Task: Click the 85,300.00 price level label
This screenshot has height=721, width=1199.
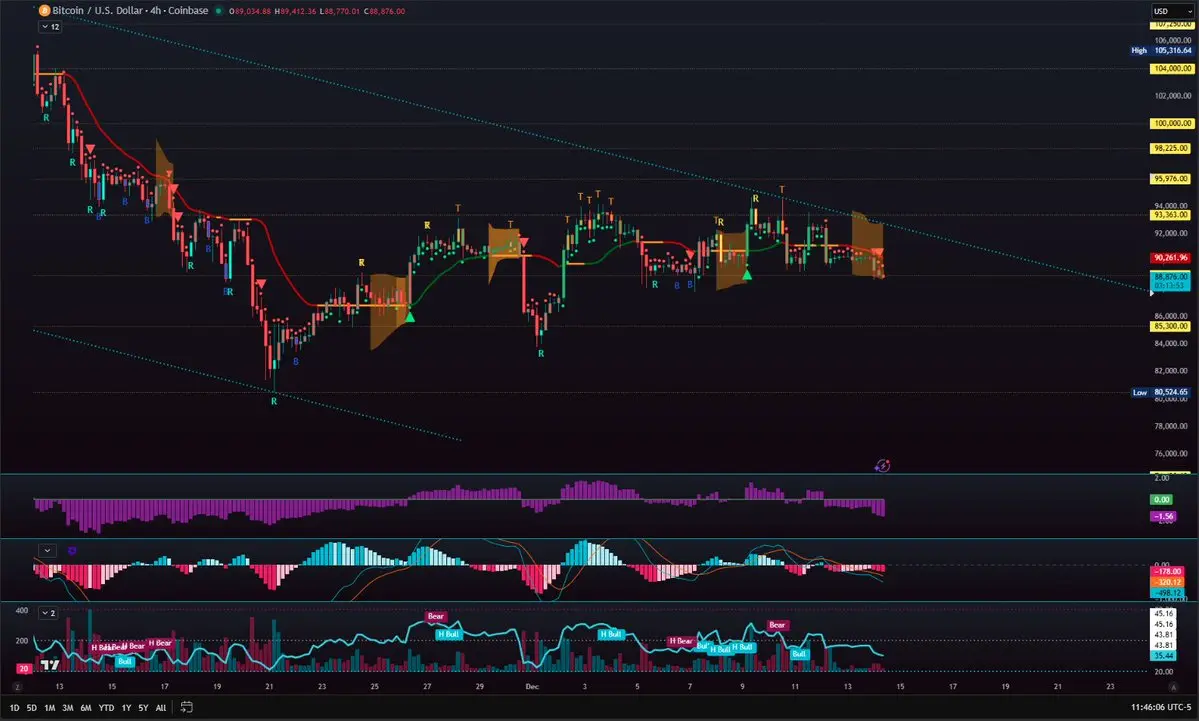Action: click(x=1171, y=326)
